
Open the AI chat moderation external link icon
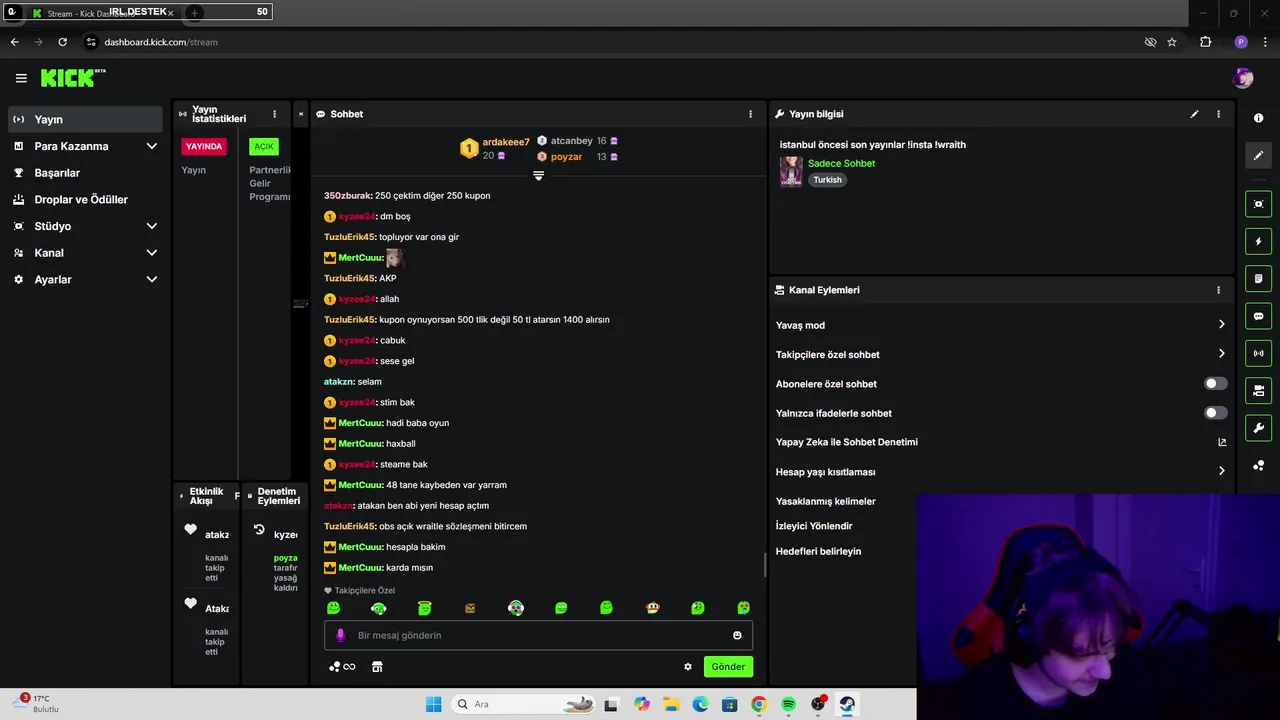click(x=1222, y=442)
